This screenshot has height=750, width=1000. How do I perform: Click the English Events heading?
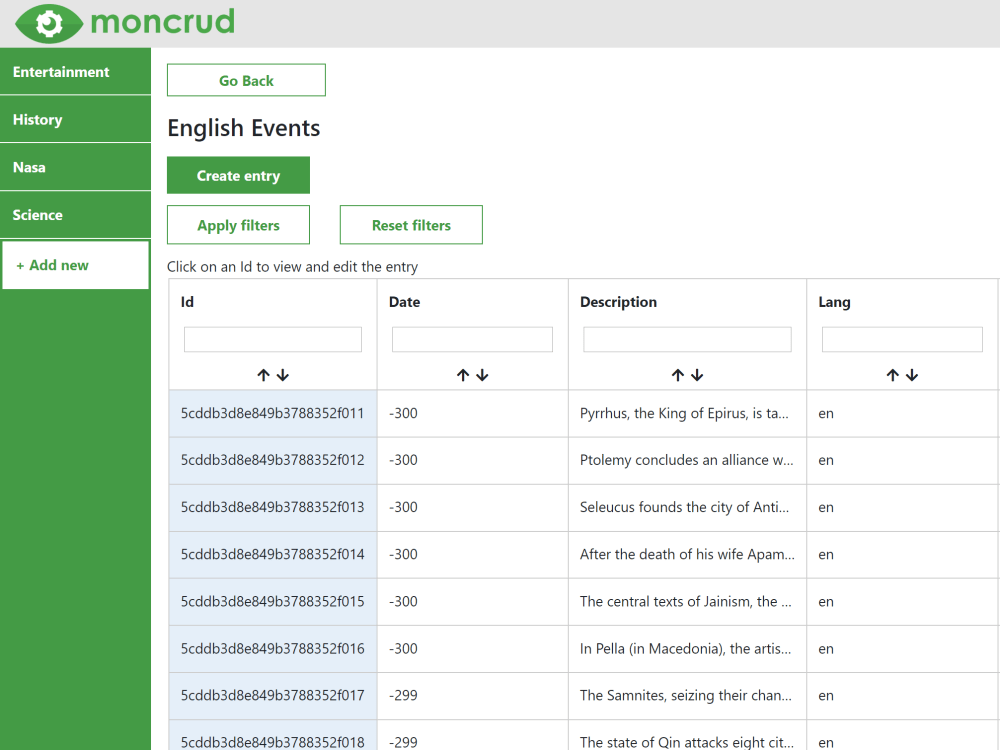pyautogui.click(x=244, y=128)
